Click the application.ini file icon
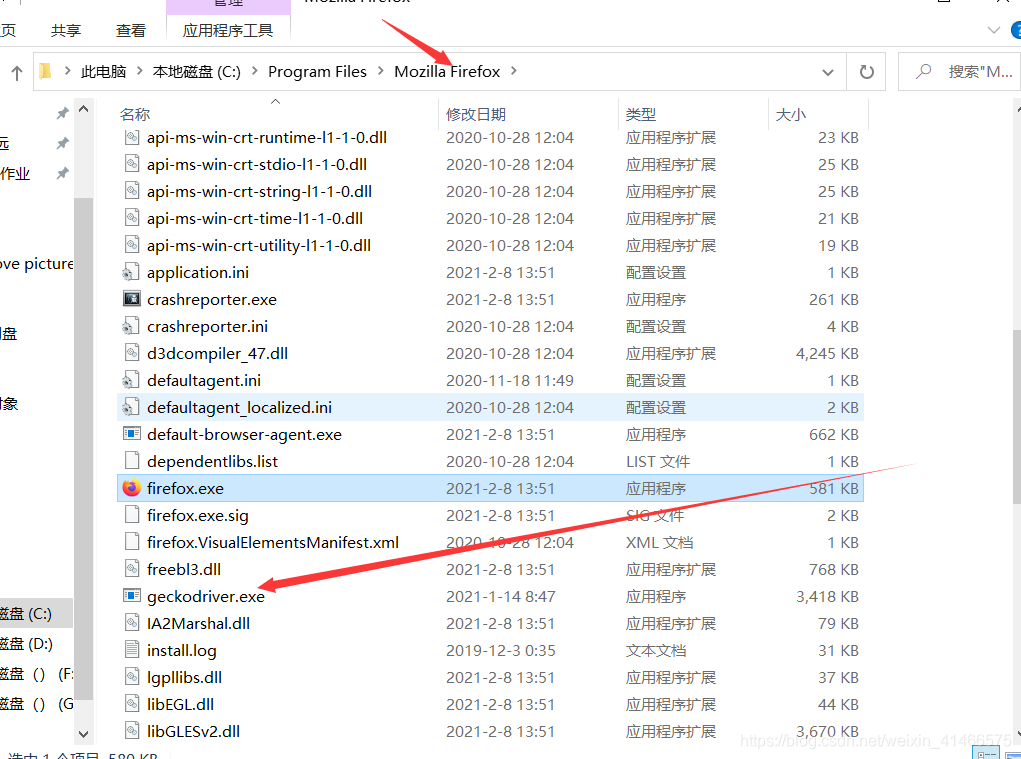 (x=132, y=272)
